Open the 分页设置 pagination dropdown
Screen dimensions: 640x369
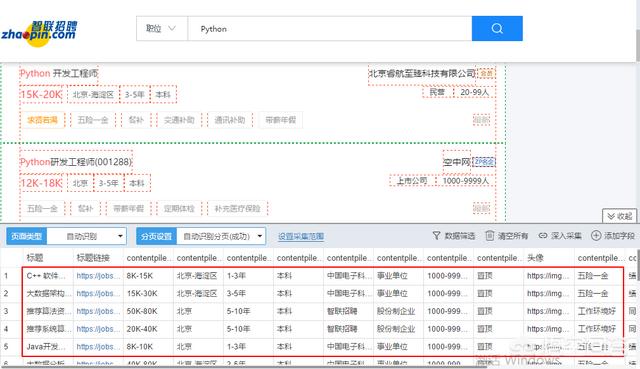pyautogui.click(x=221, y=236)
